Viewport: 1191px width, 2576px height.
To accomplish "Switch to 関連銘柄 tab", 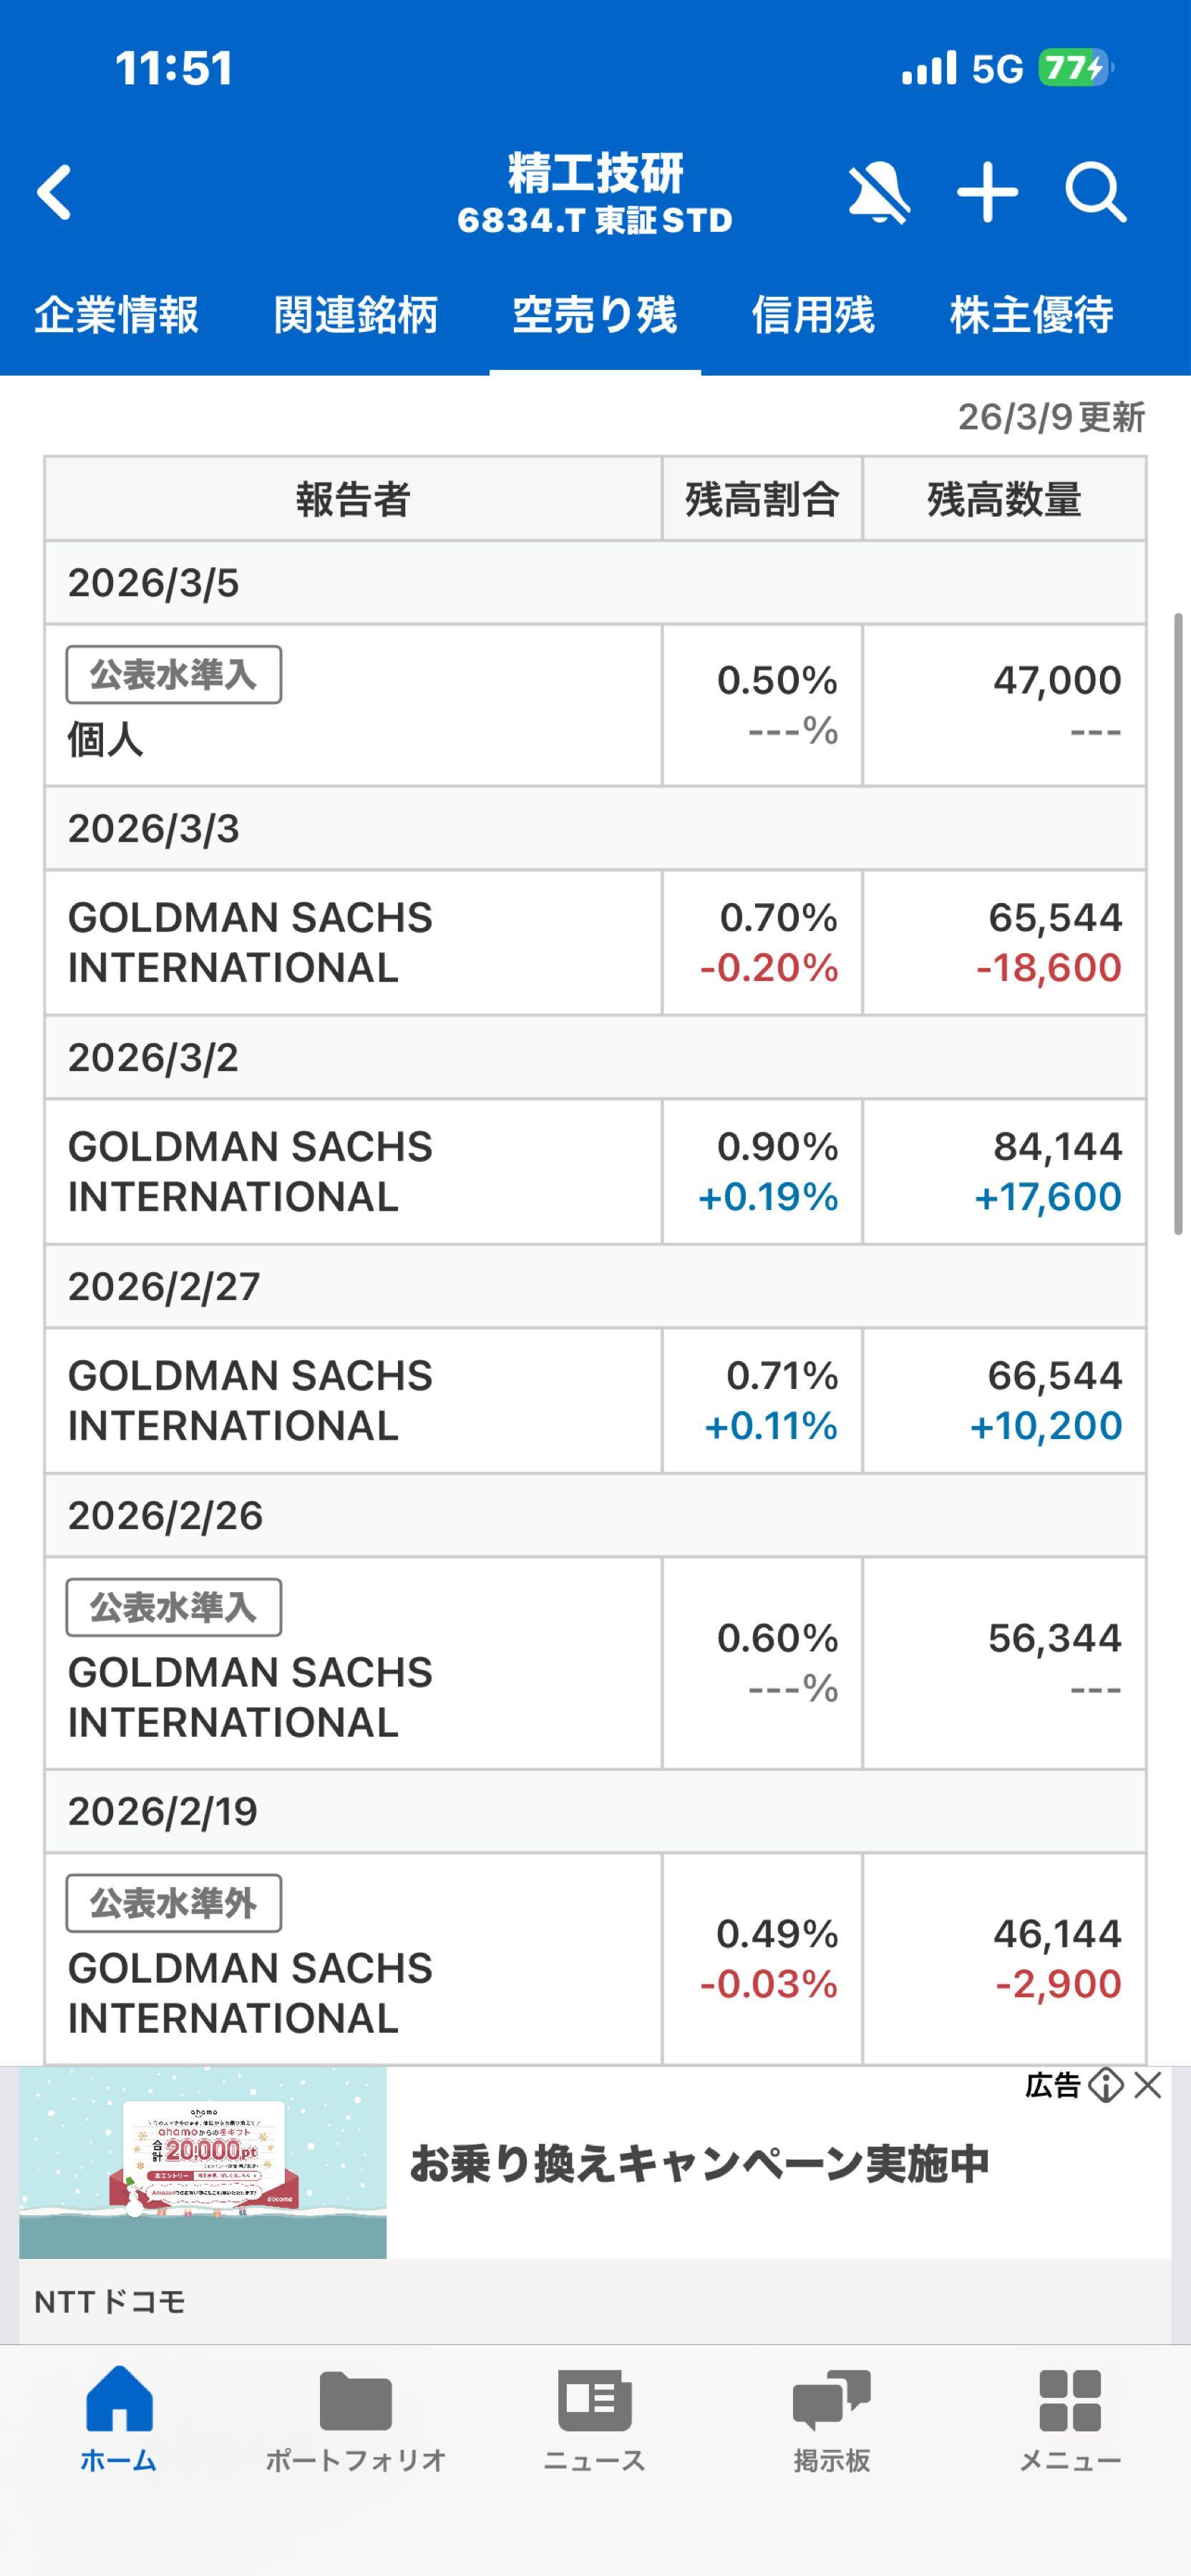I will (355, 315).
